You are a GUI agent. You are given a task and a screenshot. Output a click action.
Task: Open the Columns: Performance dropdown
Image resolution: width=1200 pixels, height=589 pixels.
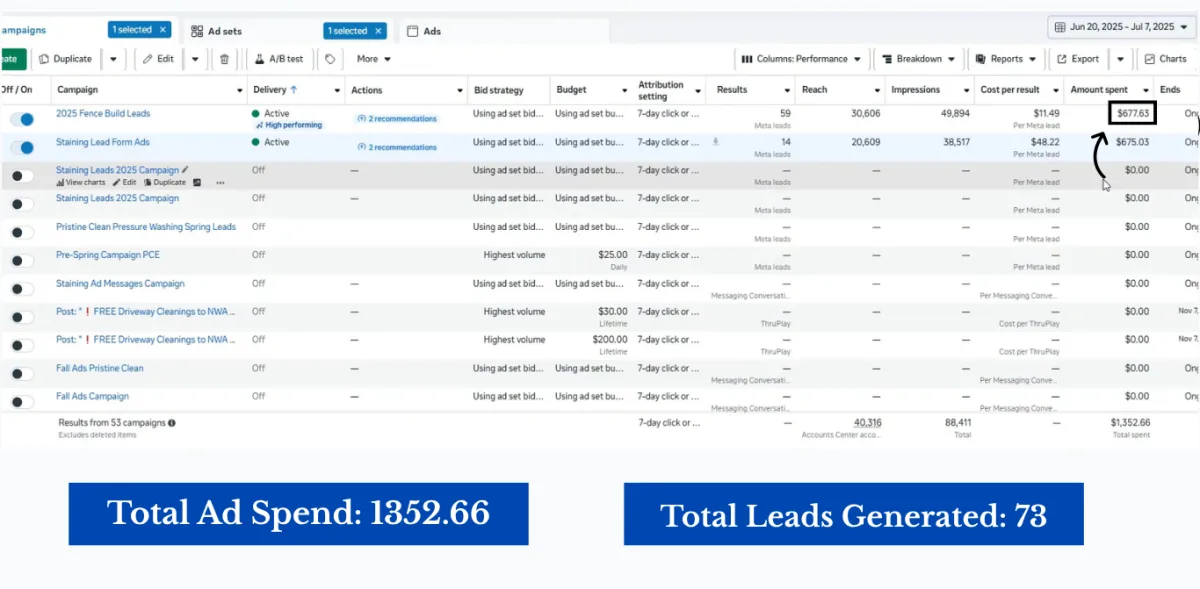[802, 59]
